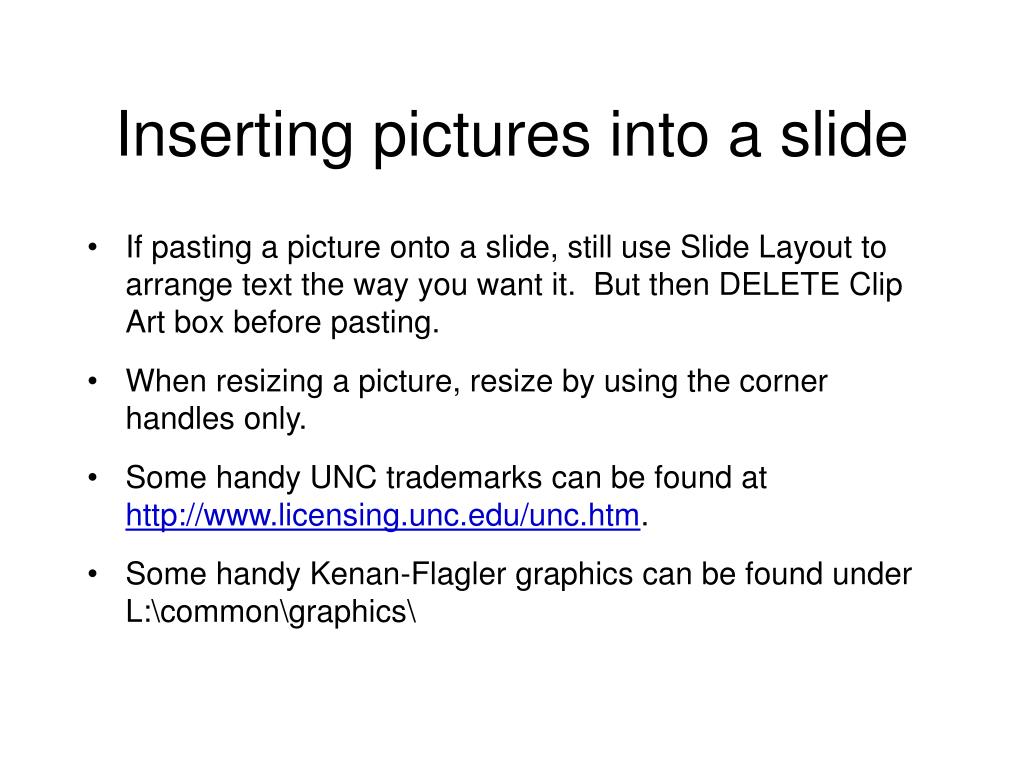Click the bullet dot before "If pasting"
Image resolution: width=1024 pixels, height=768 pixels.
pyautogui.click(x=92, y=248)
